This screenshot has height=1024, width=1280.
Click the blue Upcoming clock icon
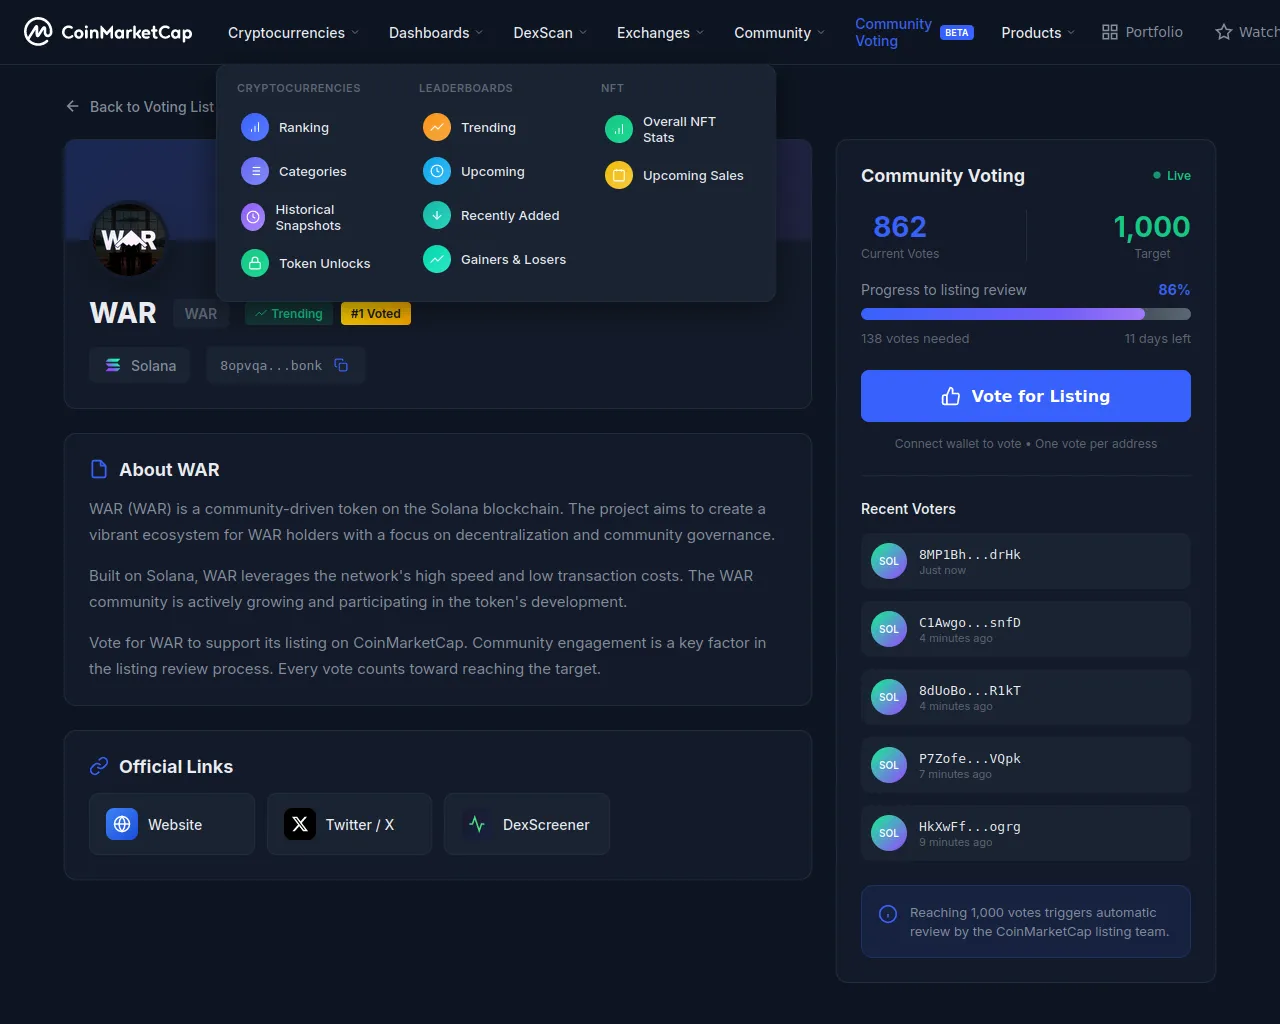[x=437, y=172]
